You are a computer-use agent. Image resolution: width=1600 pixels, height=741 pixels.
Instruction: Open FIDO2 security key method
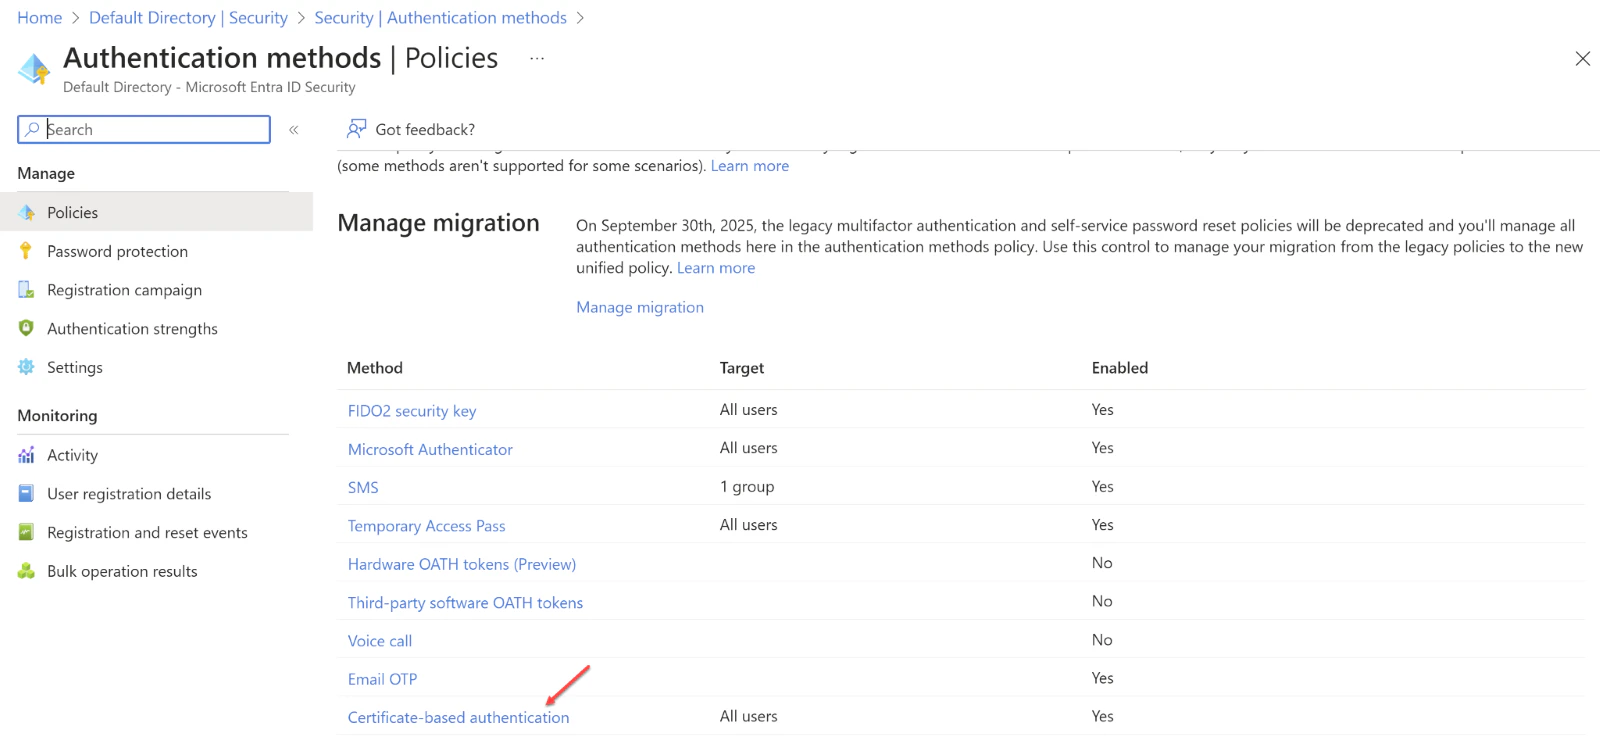(412, 411)
